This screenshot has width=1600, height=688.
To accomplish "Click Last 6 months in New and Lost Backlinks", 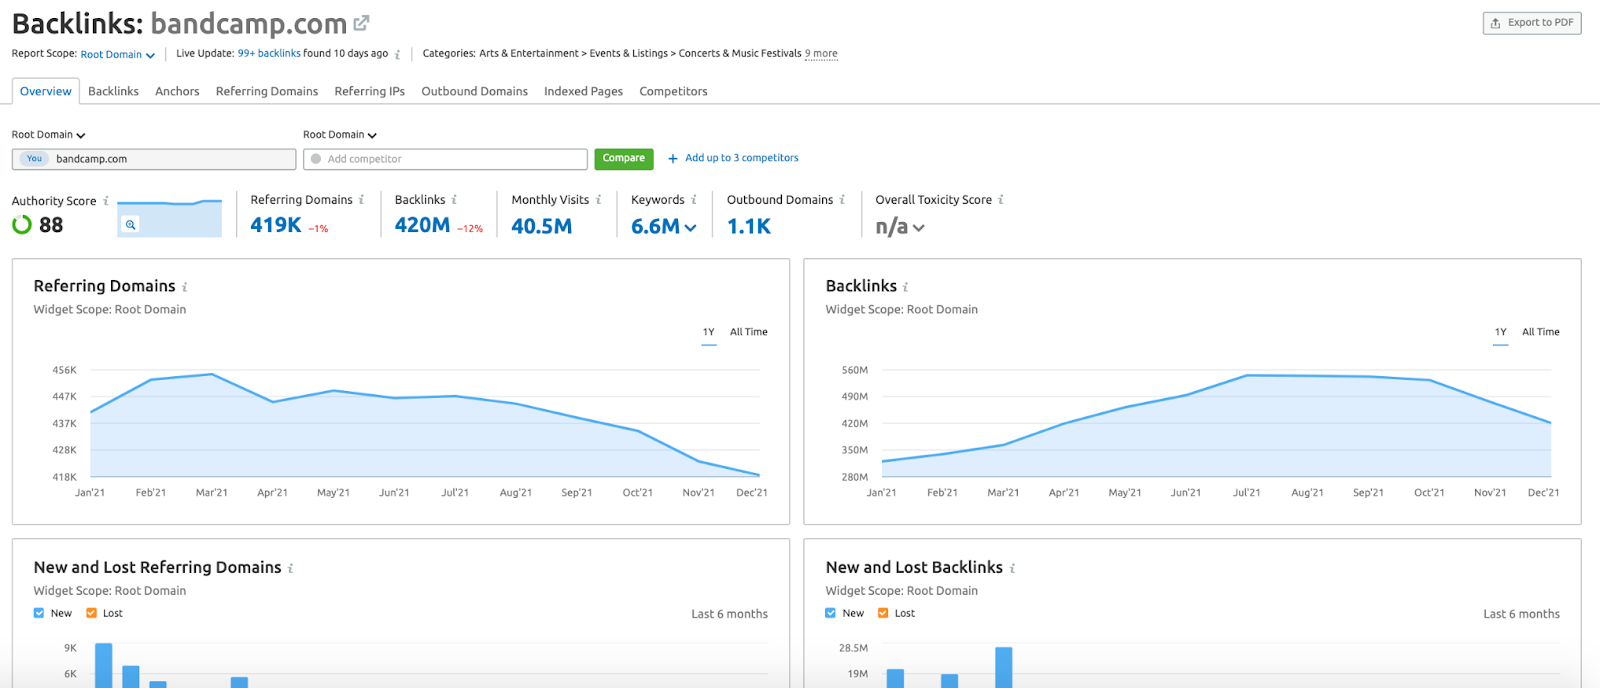I will [x=1521, y=614].
